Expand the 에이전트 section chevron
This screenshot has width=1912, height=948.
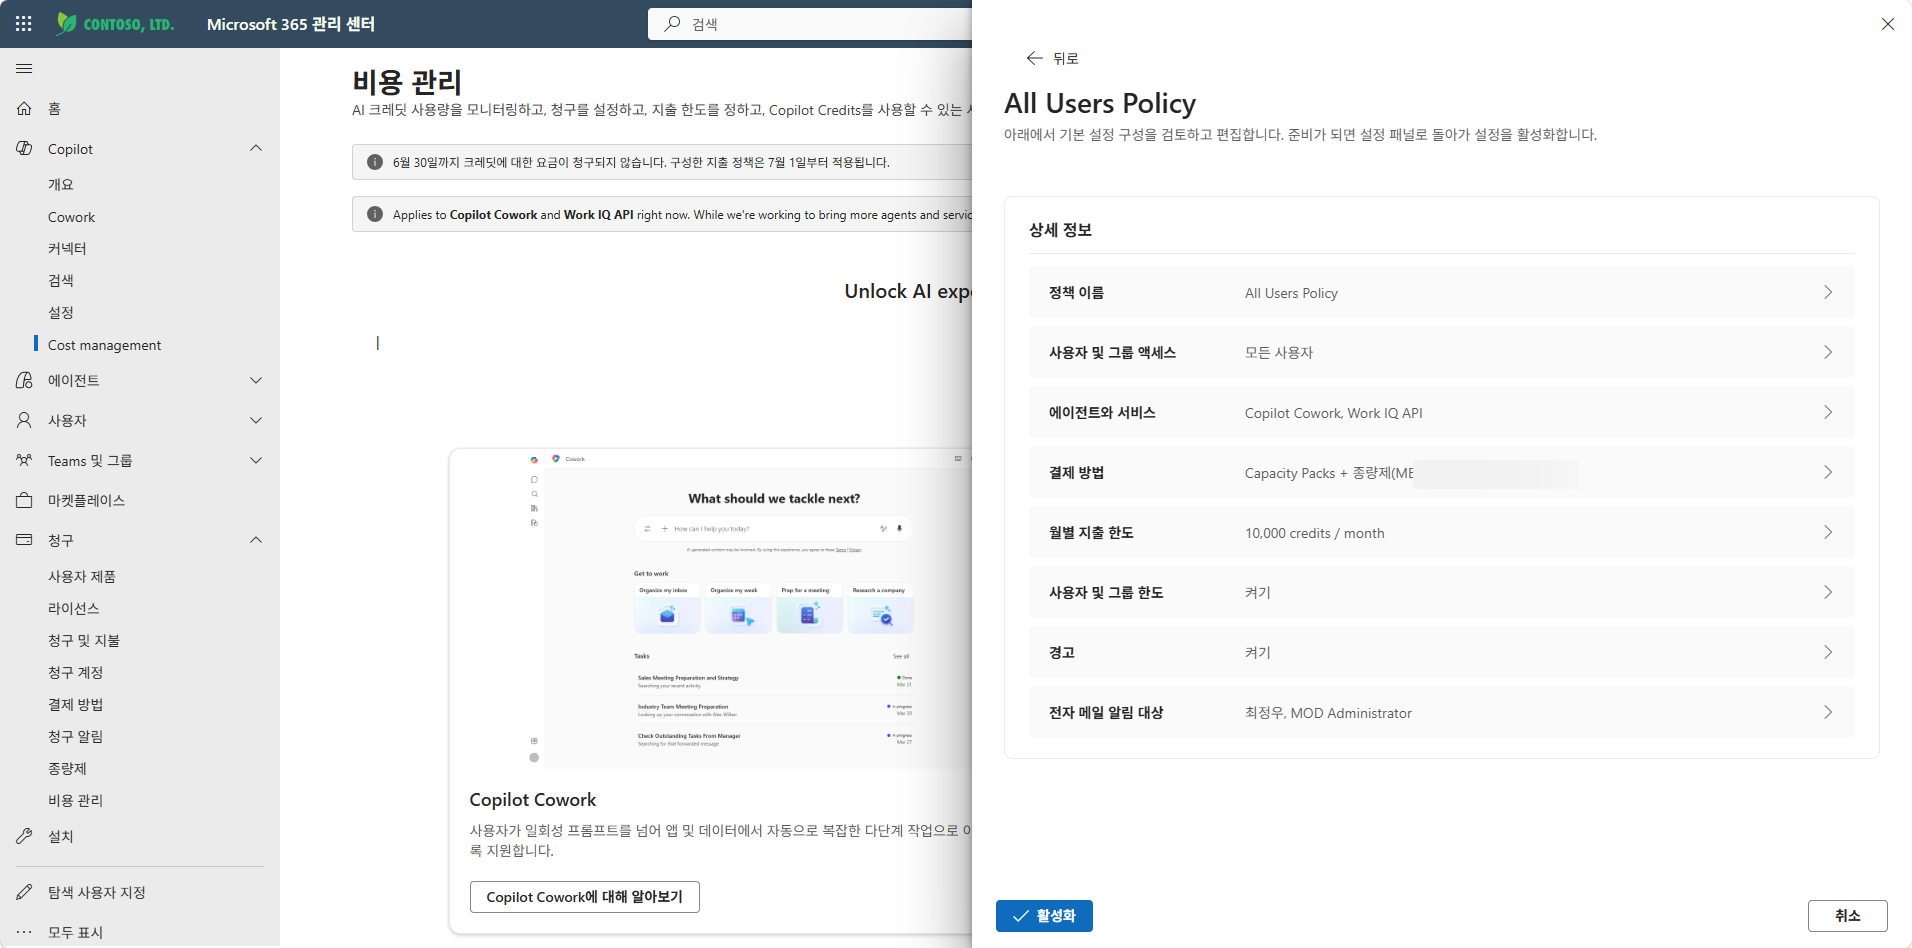click(256, 380)
